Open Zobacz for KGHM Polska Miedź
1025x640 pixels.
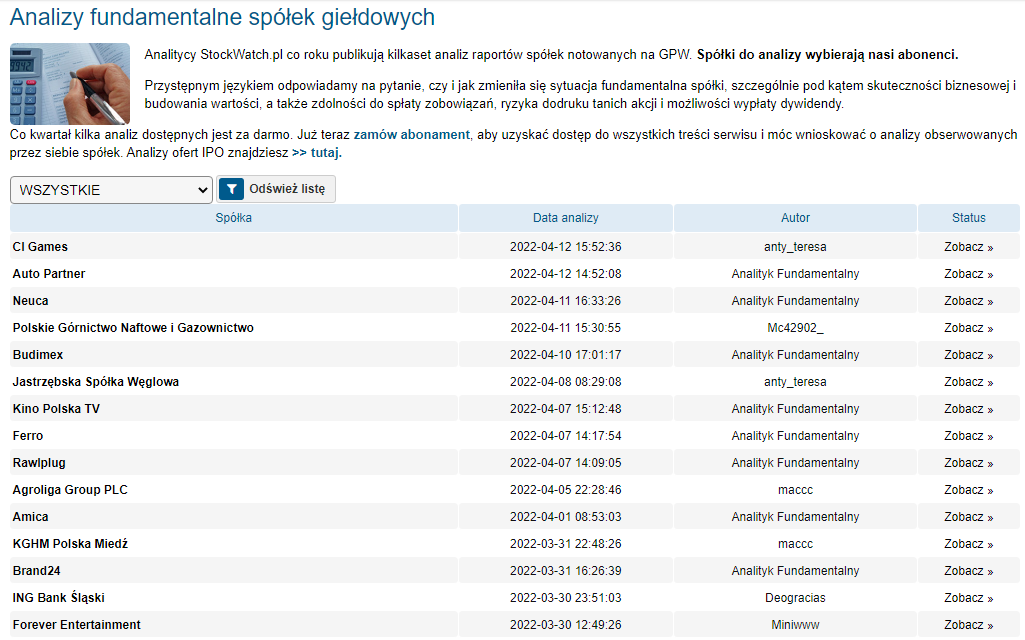(968, 544)
